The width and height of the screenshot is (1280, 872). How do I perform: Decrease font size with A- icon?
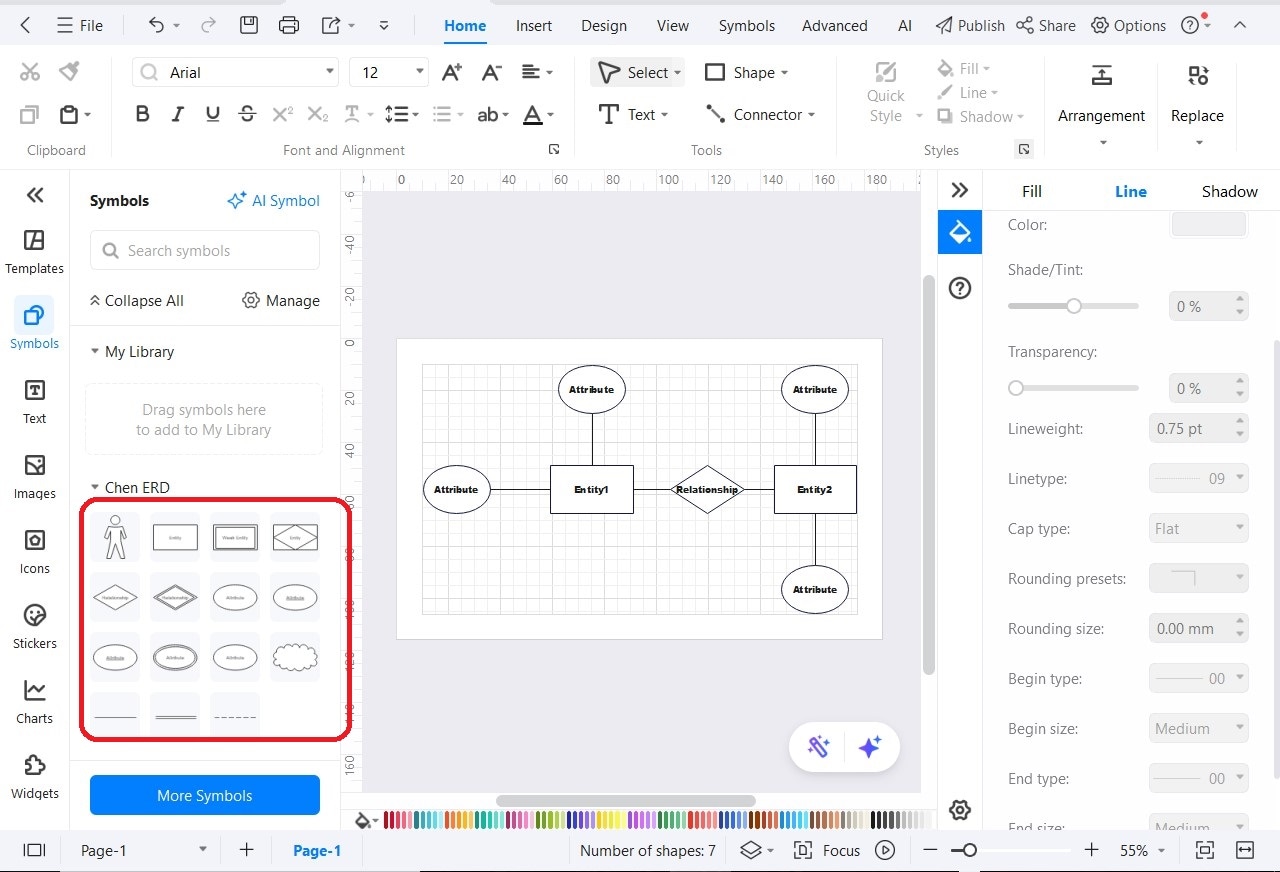tap(491, 72)
